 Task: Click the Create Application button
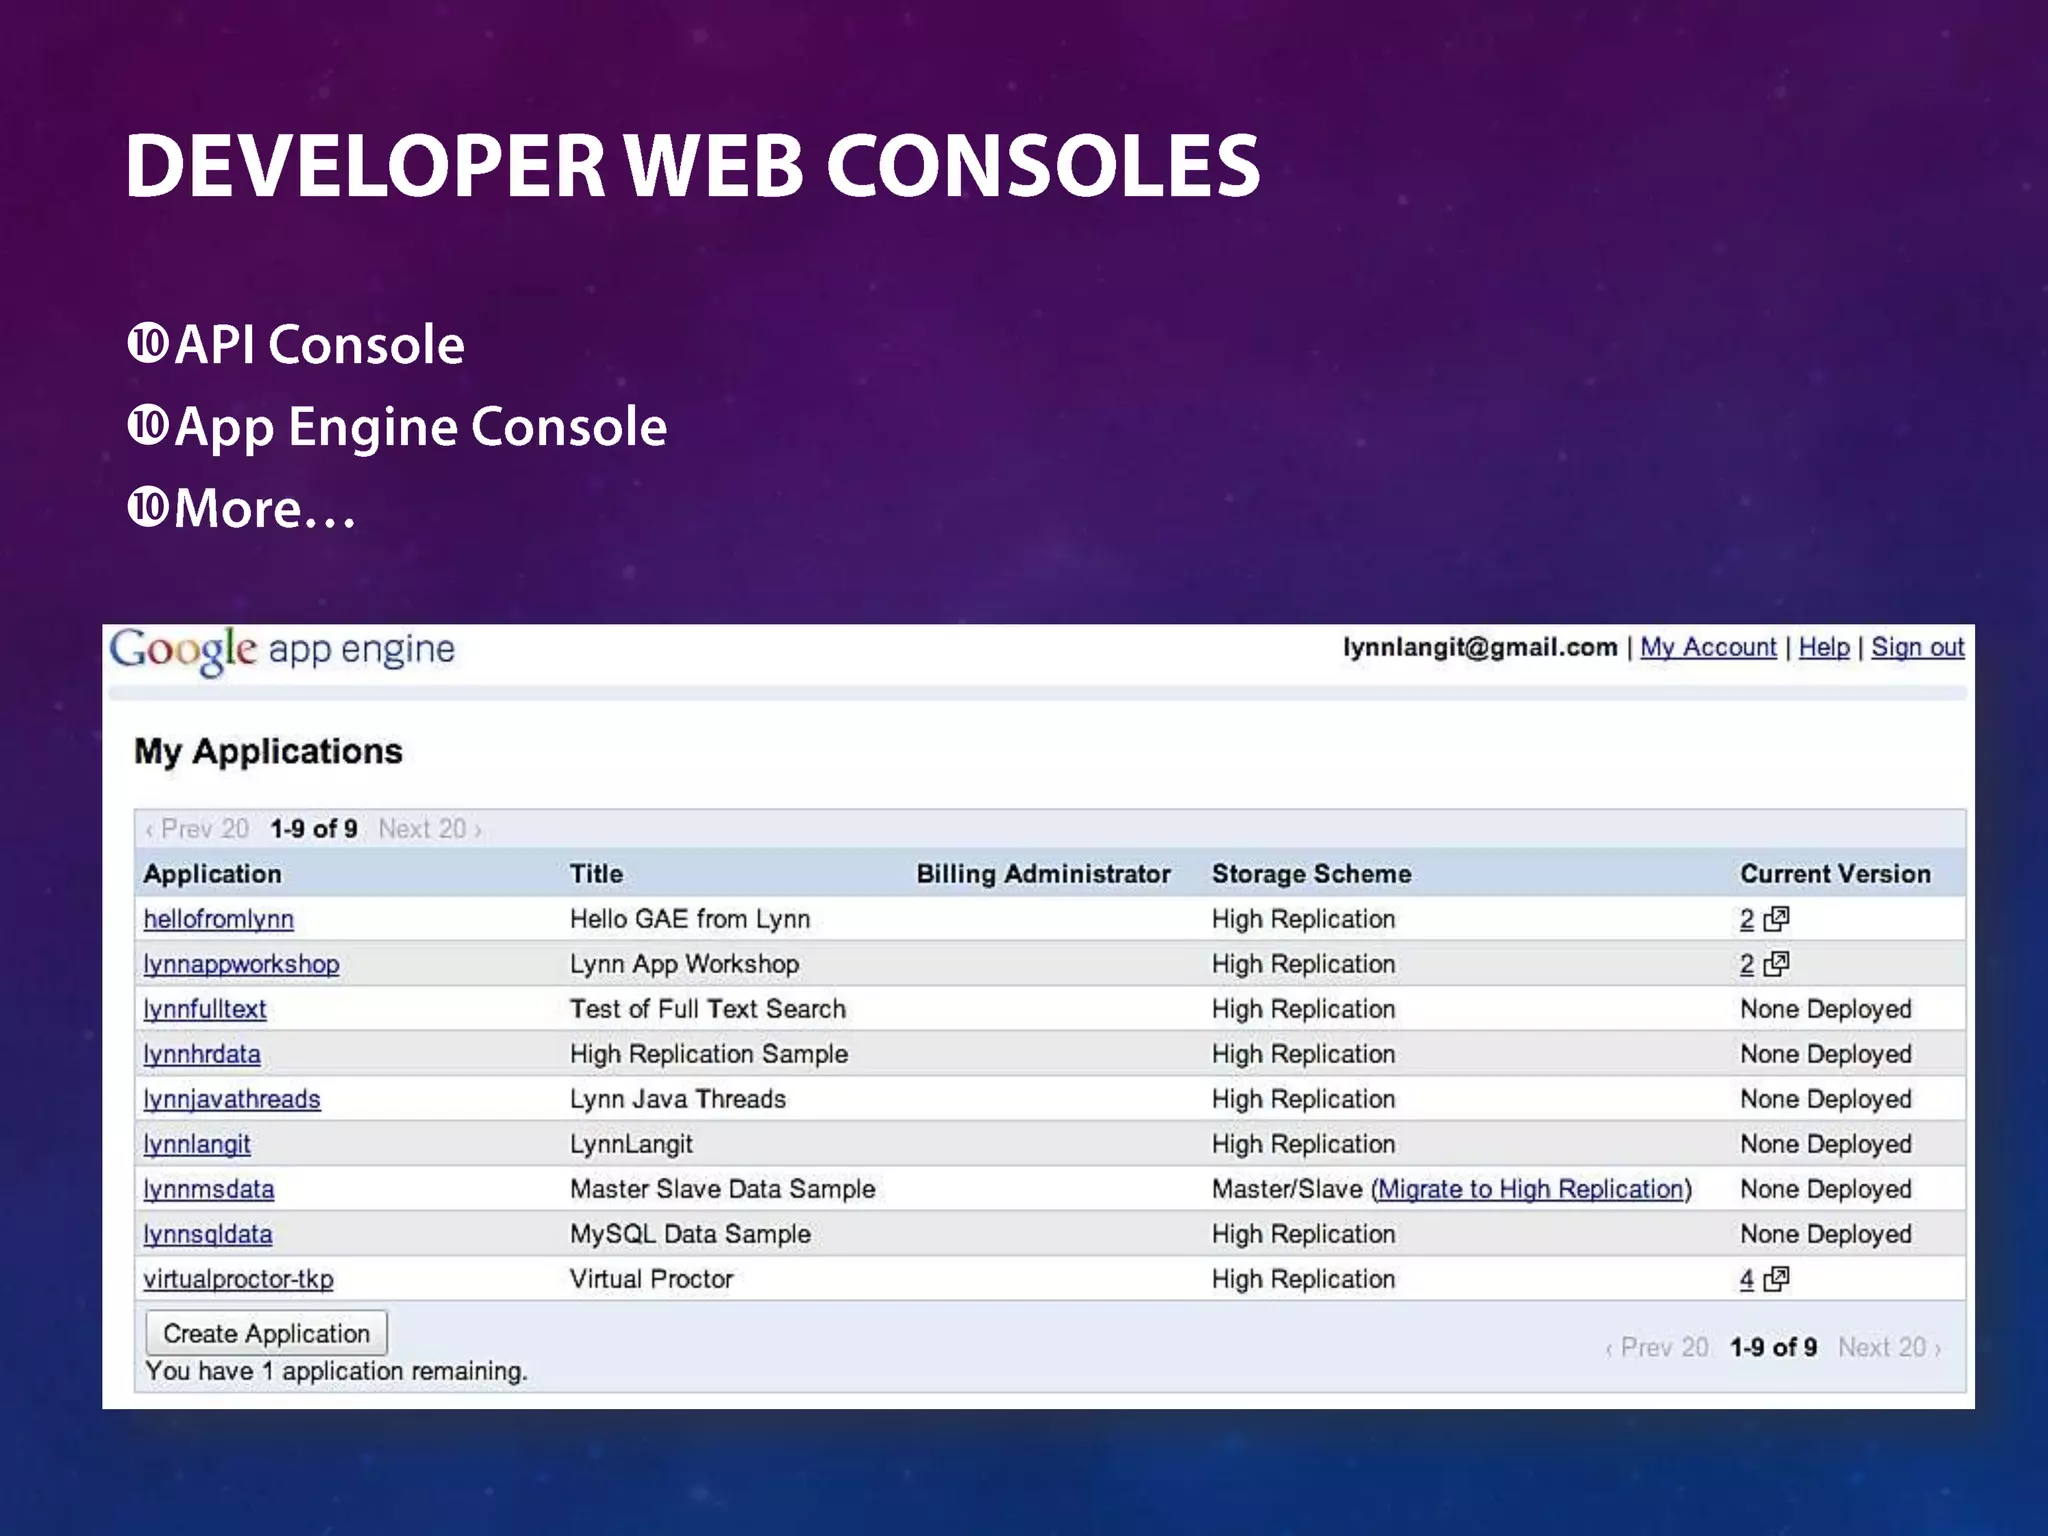[266, 1333]
